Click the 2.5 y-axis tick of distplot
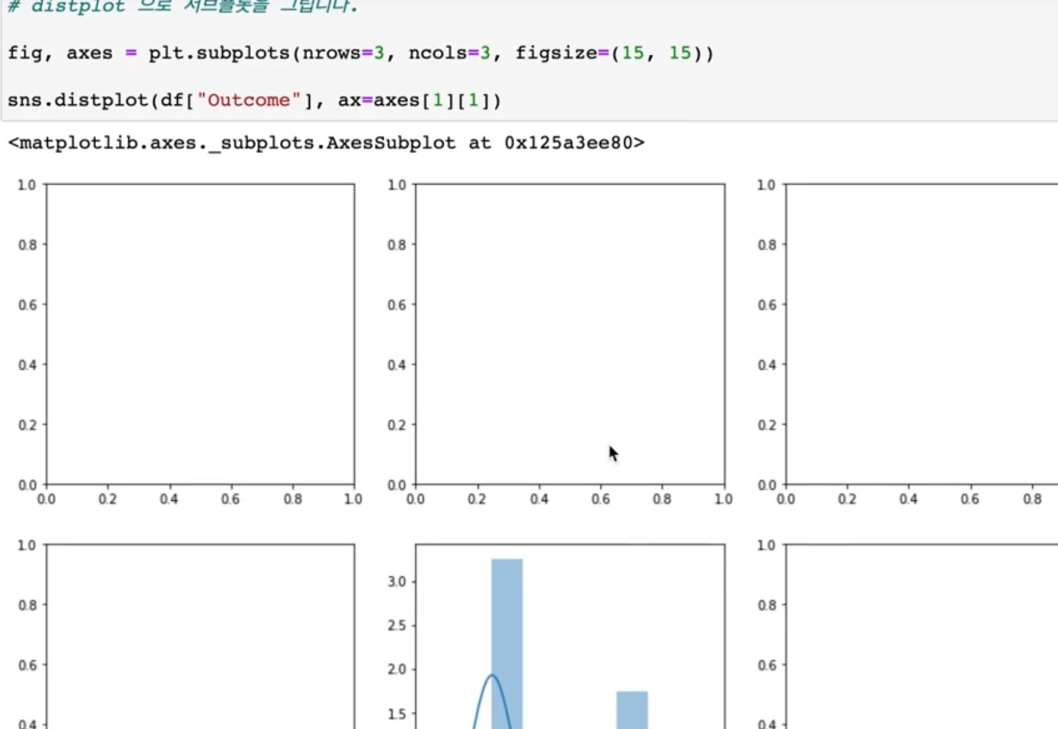The height and width of the screenshot is (729, 1058). [x=397, y=626]
